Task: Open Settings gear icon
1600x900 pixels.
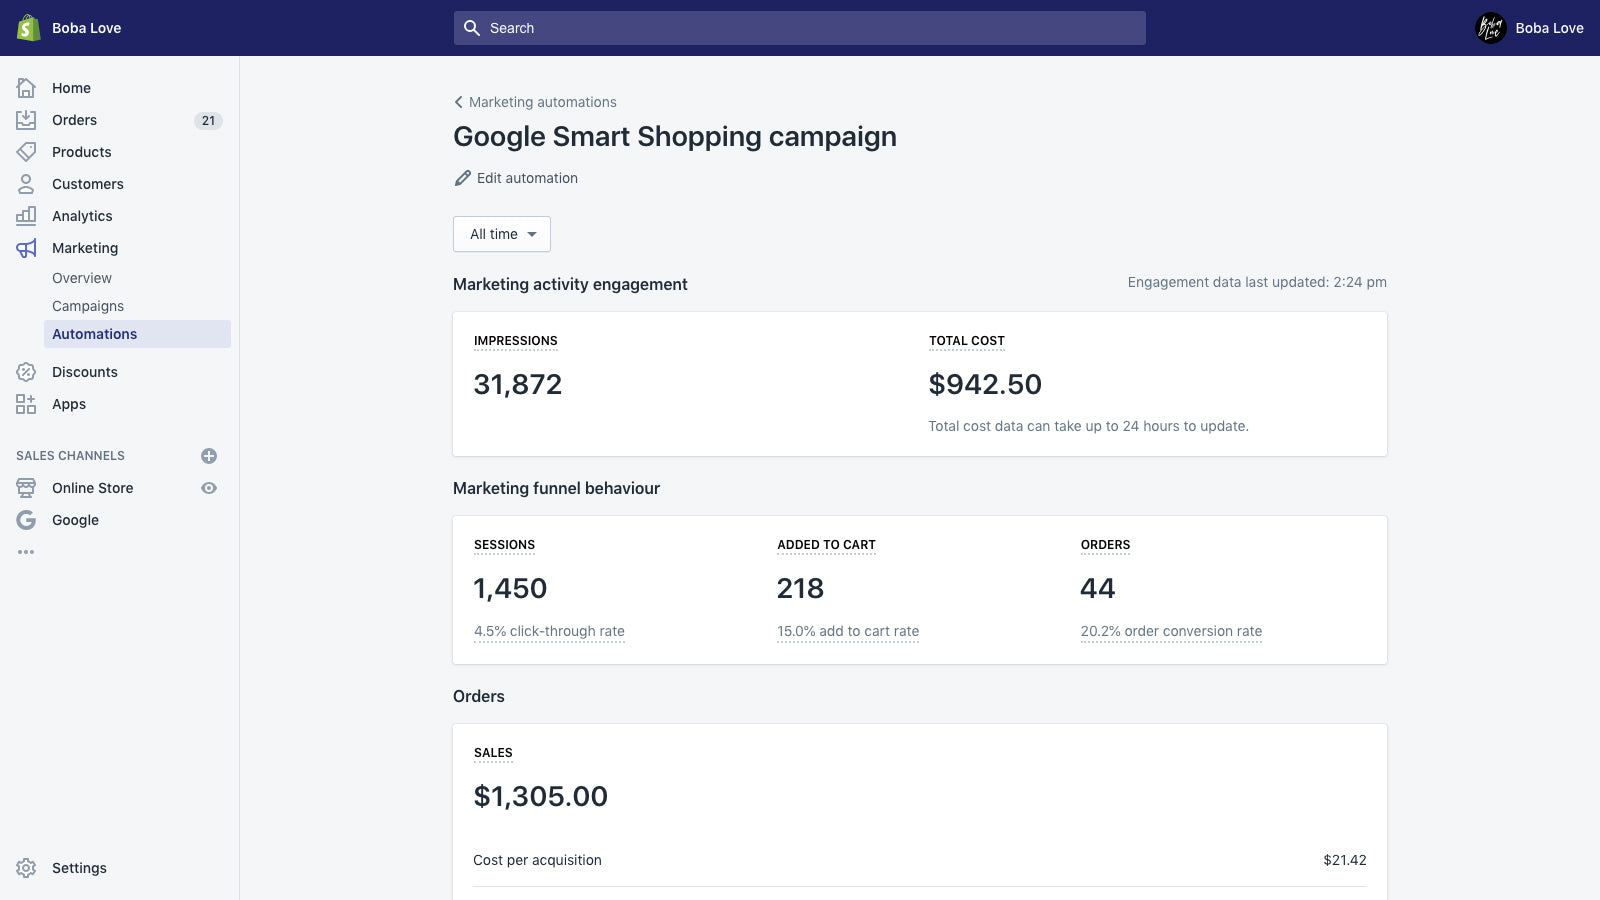Action: 26,868
